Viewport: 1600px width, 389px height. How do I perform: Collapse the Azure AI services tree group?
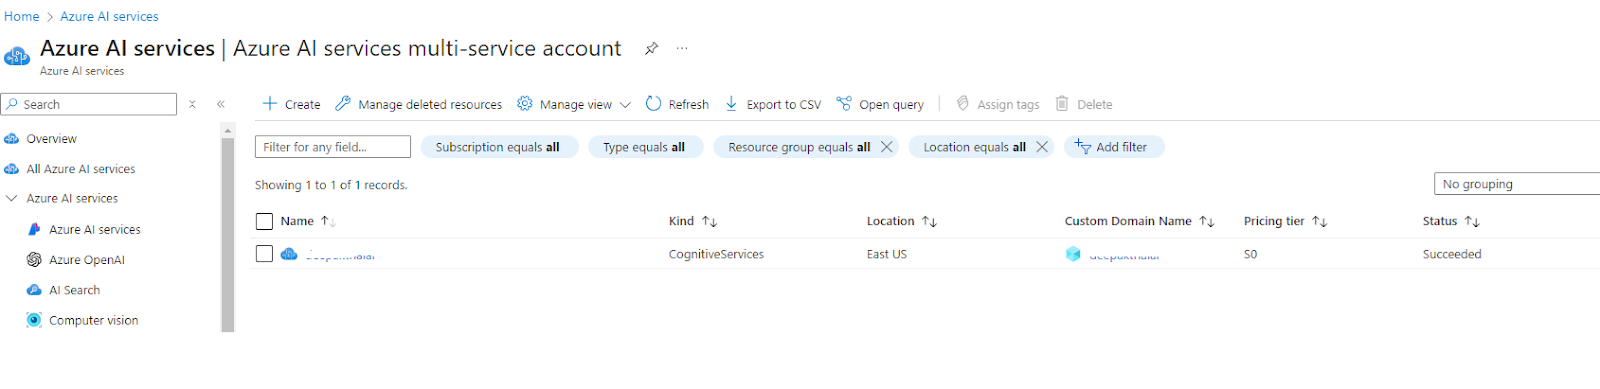(x=12, y=198)
